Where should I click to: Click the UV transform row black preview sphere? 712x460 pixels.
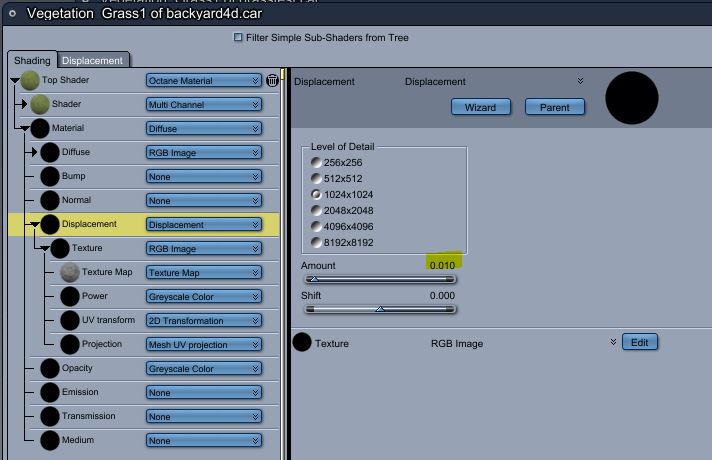[70, 321]
